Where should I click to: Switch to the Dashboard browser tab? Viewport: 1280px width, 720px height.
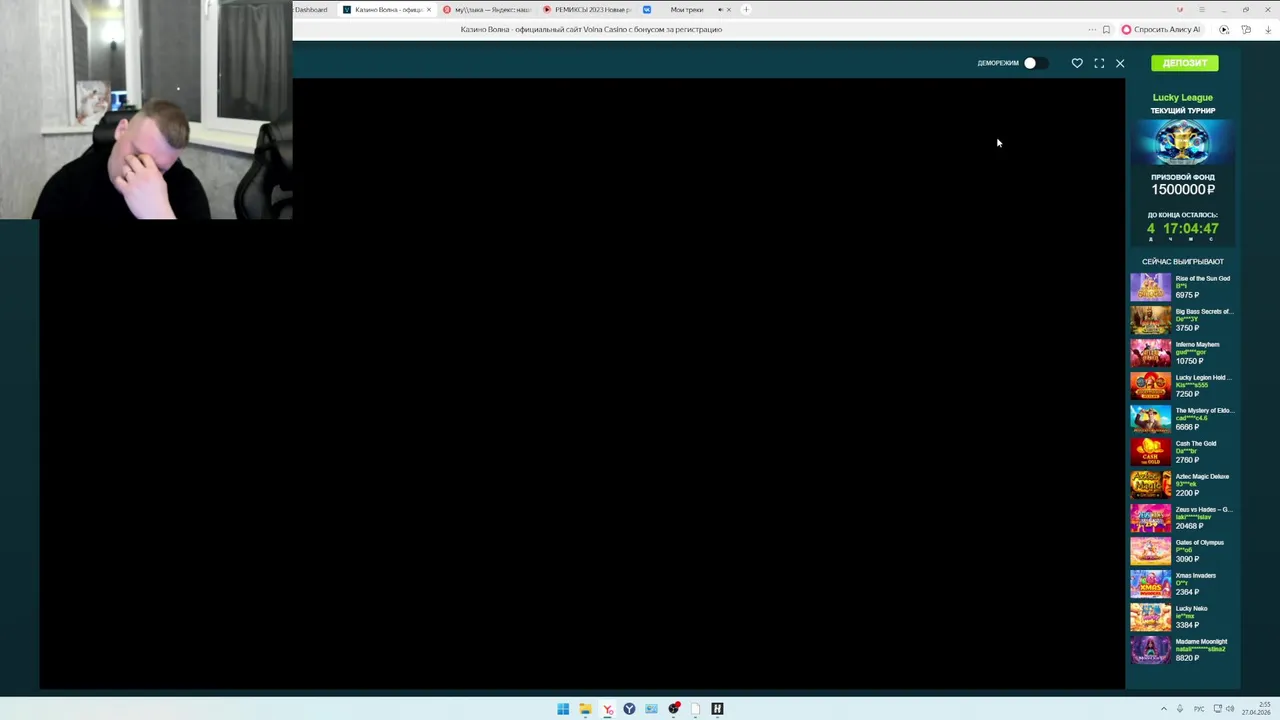pyautogui.click(x=311, y=10)
